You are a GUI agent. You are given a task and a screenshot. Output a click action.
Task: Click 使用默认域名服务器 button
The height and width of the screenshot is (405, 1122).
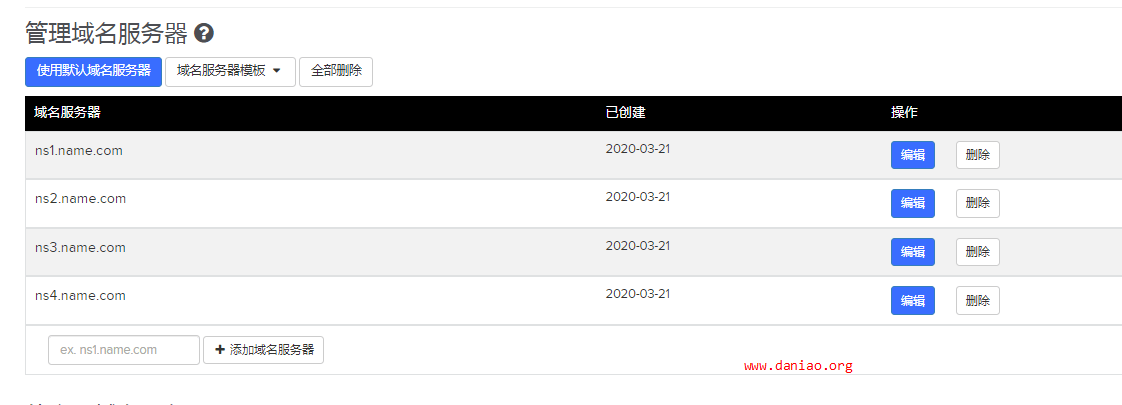(x=94, y=72)
